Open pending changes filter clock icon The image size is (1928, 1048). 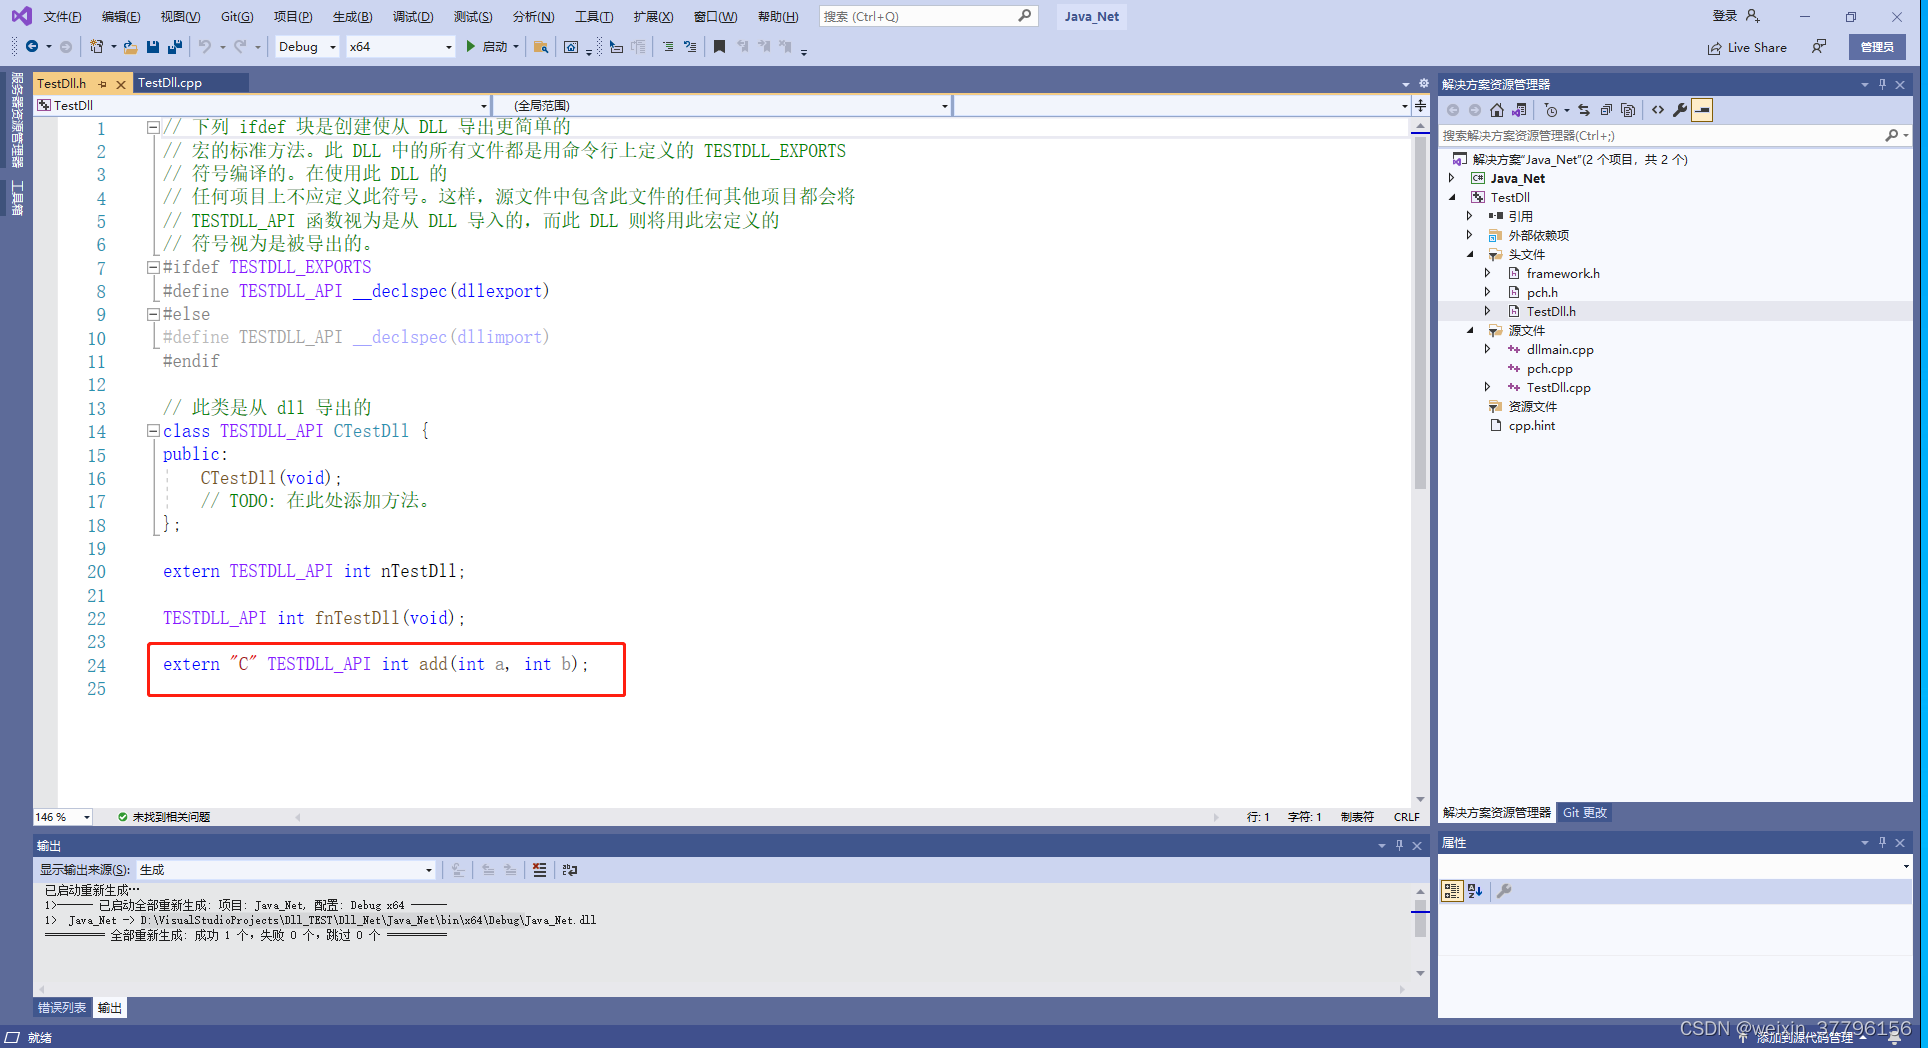pyautogui.click(x=1551, y=110)
